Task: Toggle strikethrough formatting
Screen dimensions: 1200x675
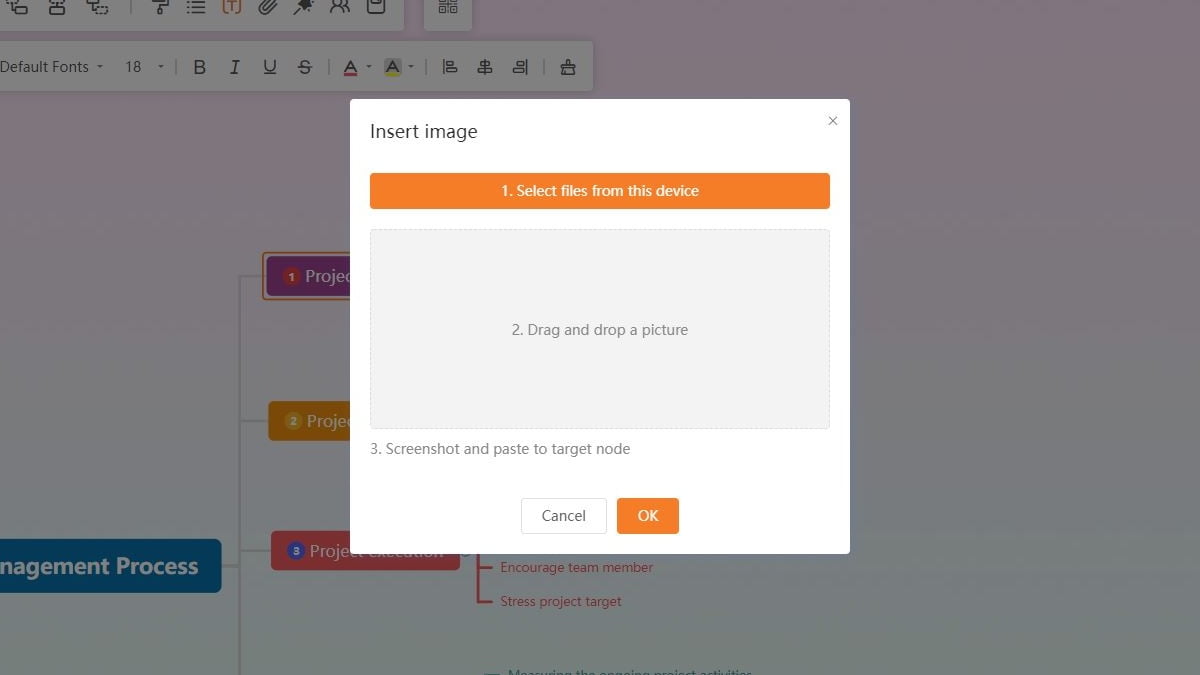Action: (x=305, y=67)
